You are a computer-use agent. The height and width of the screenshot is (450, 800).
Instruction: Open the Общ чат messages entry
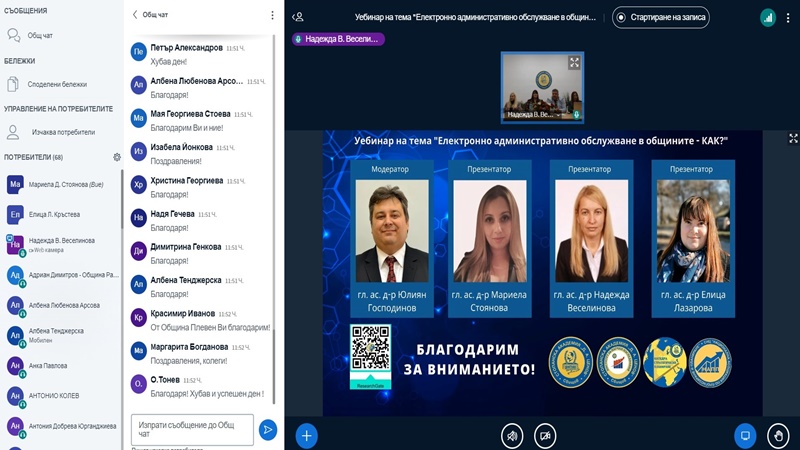tap(31, 35)
